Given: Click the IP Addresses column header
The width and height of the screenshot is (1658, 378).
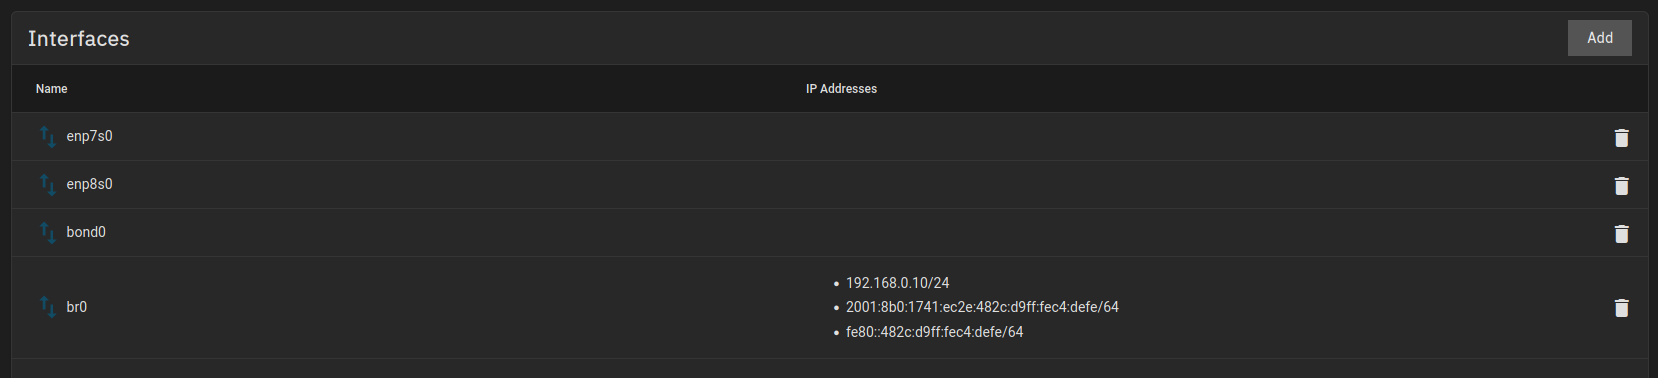Looking at the screenshot, I should click(x=841, y=89).
